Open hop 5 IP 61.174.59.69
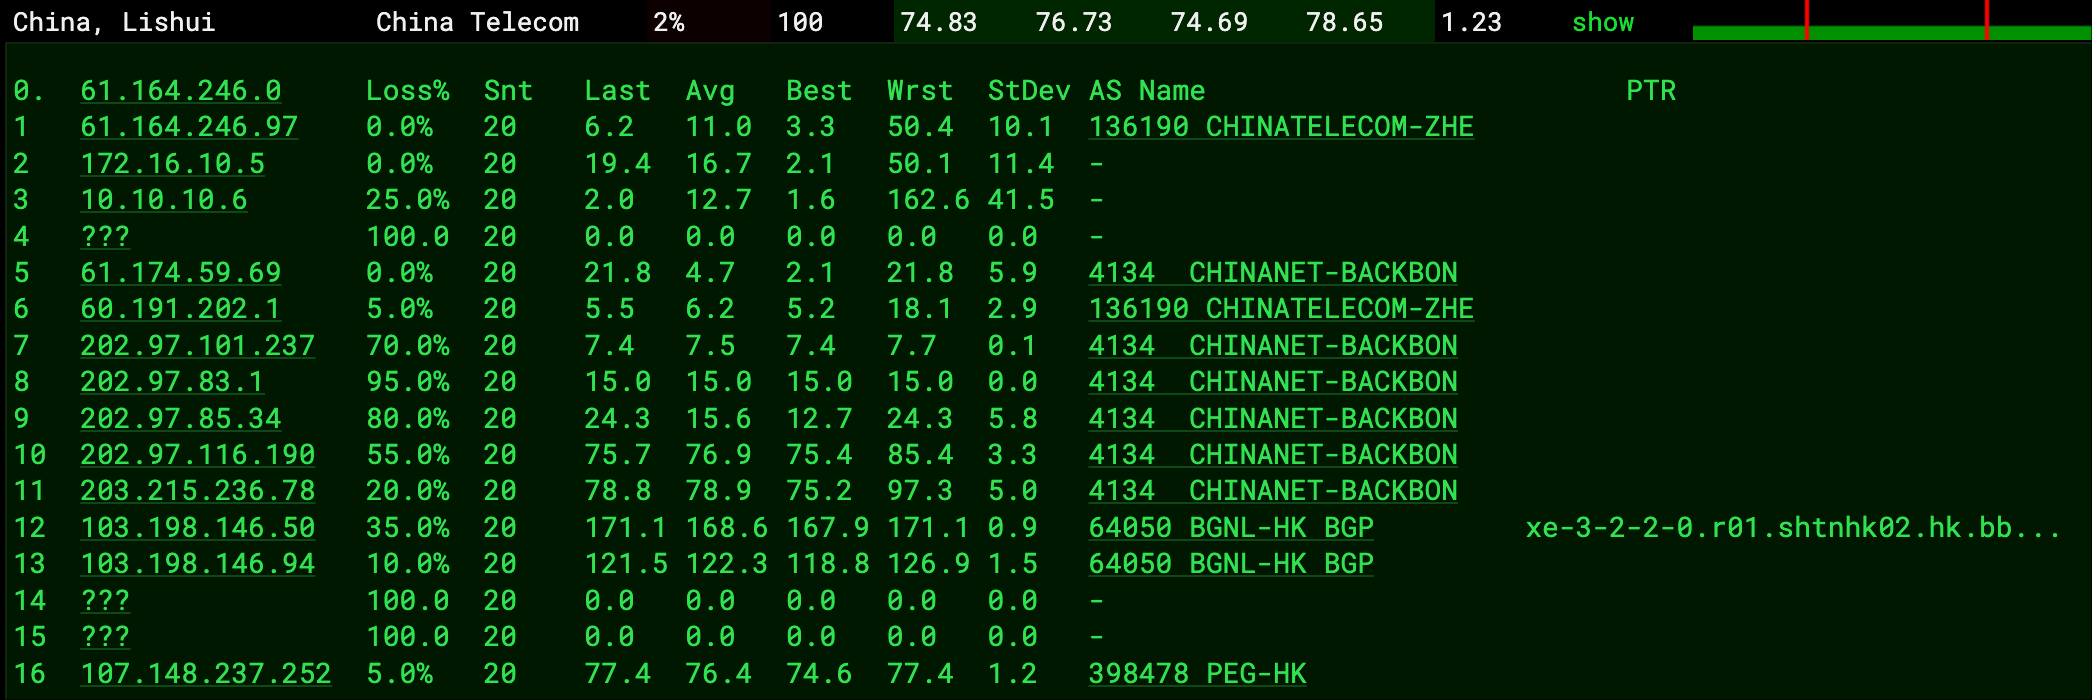 (x=181, y=273)
